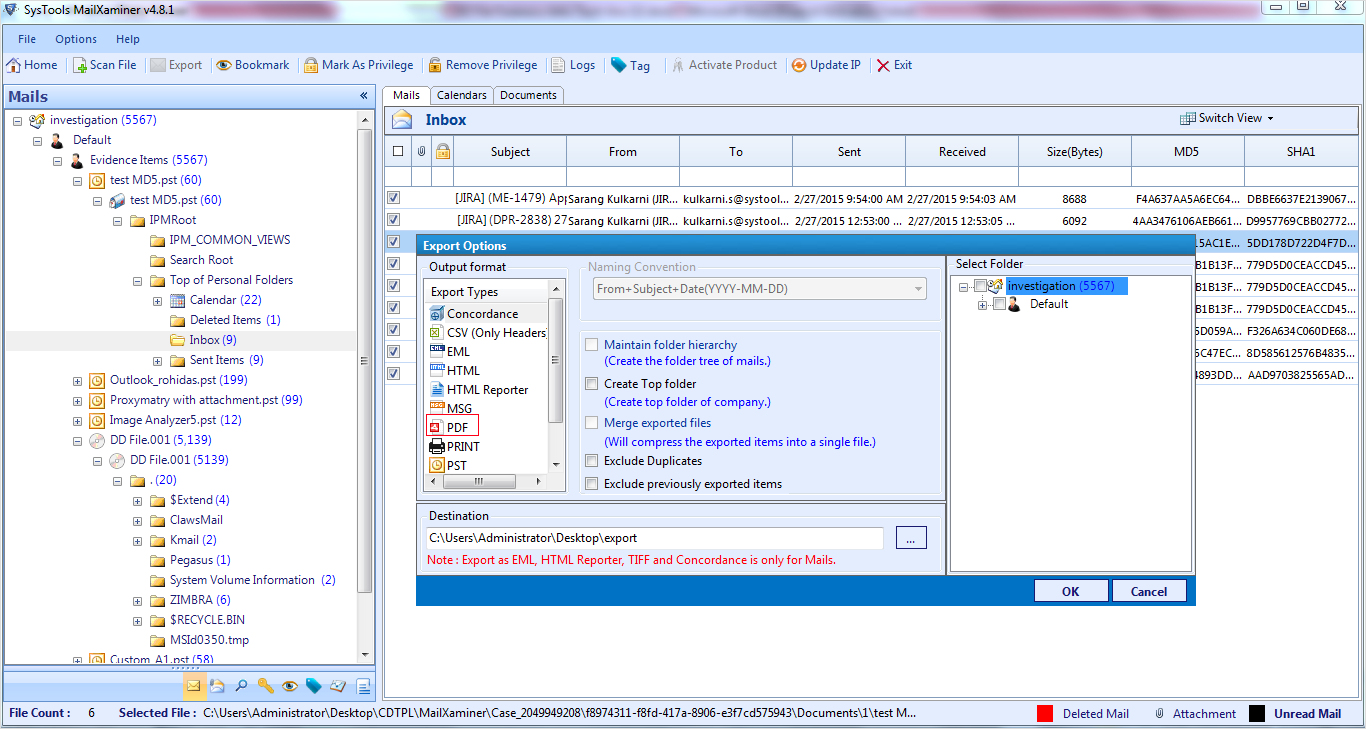Click the Tag toolbar button

(630, 65)
